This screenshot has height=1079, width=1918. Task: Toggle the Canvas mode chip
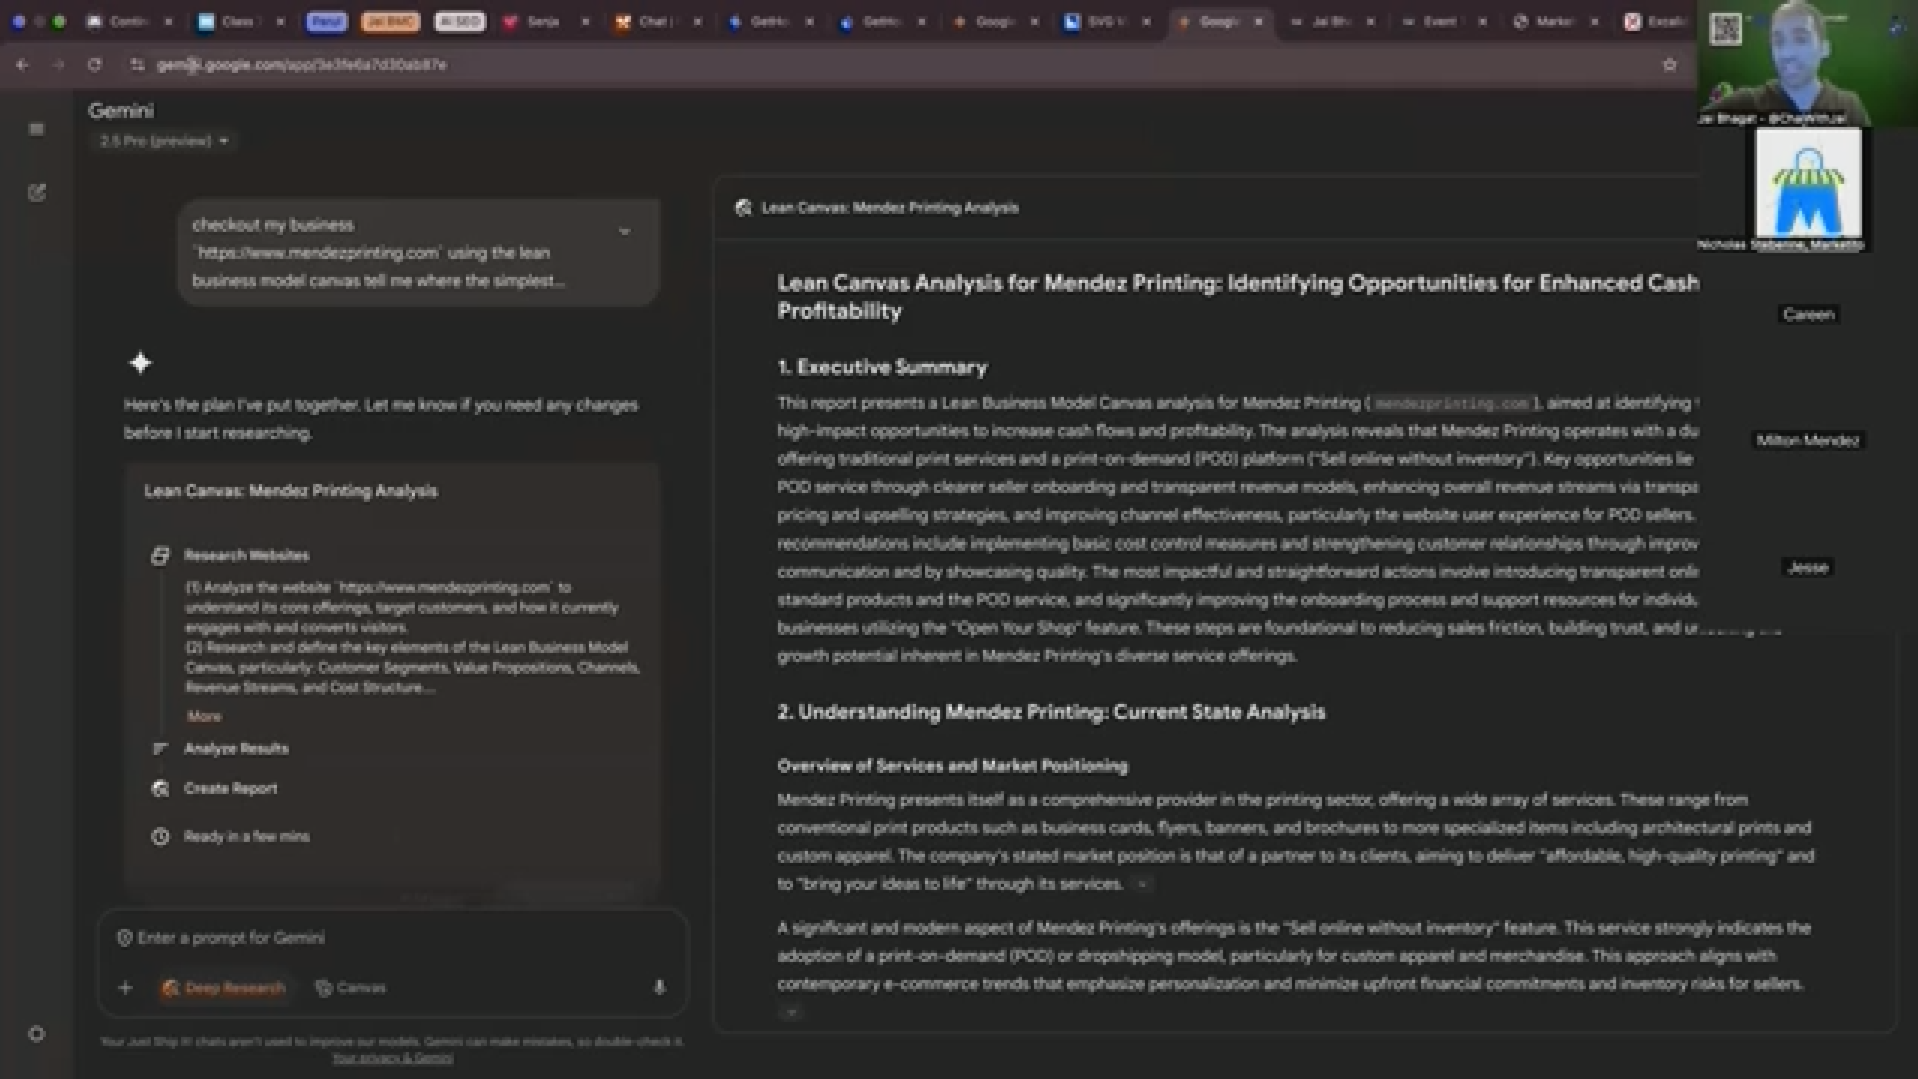coord(350,987)
